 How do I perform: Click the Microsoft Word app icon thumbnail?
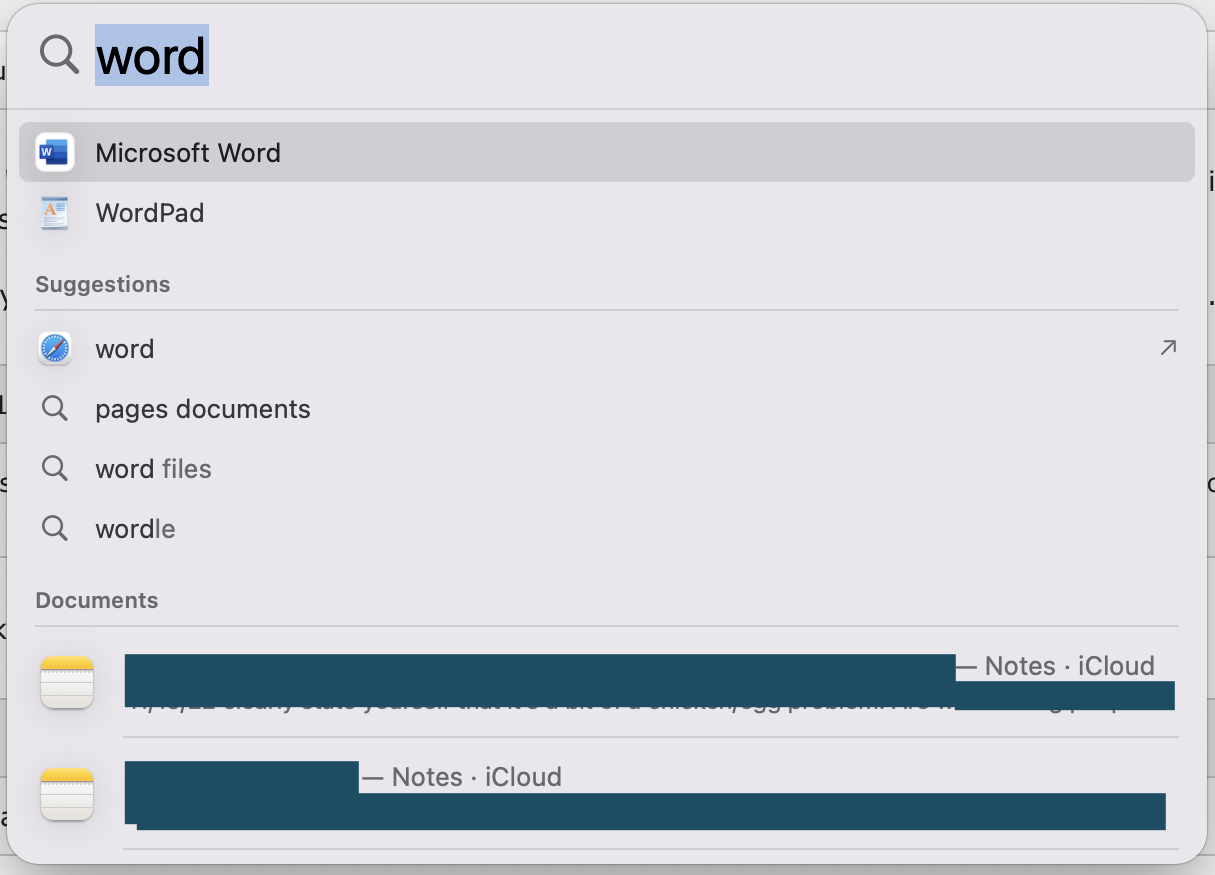coord(54,152)
